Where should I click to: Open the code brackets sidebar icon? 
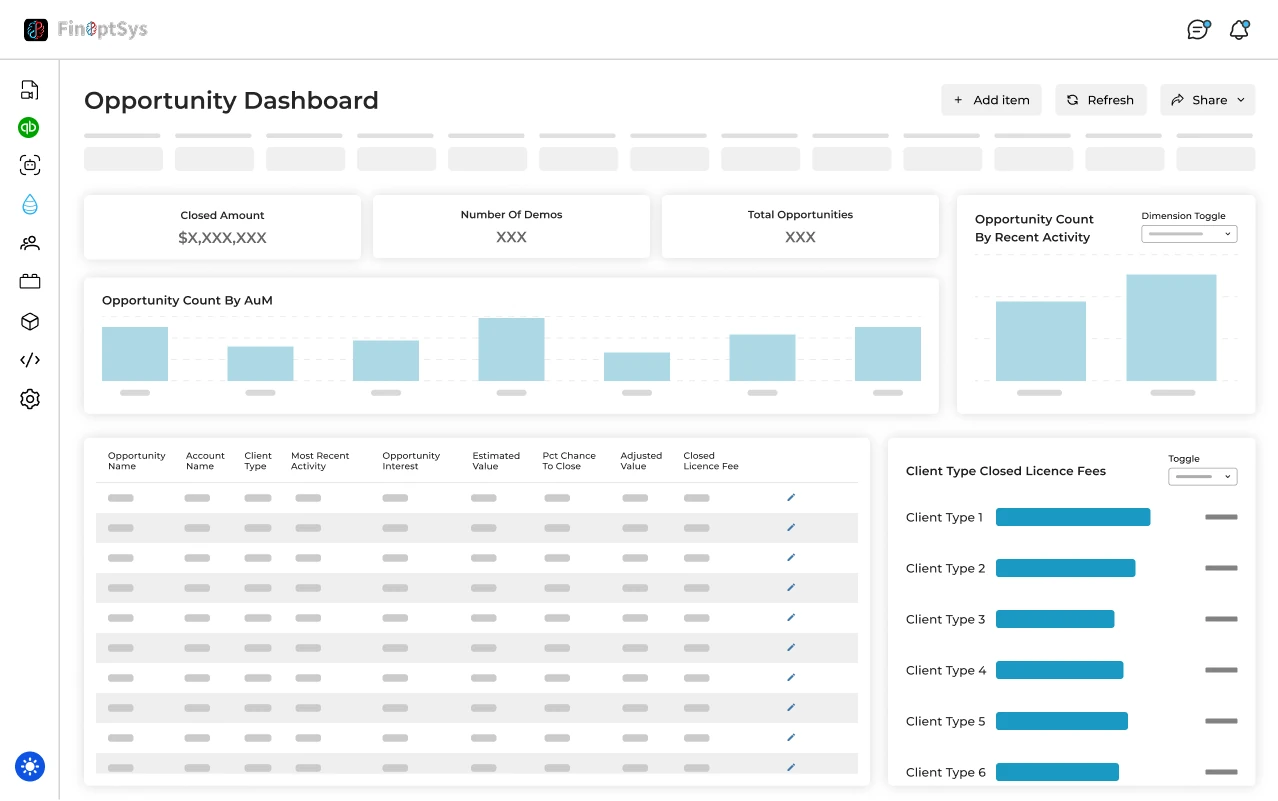click(30, 360)
